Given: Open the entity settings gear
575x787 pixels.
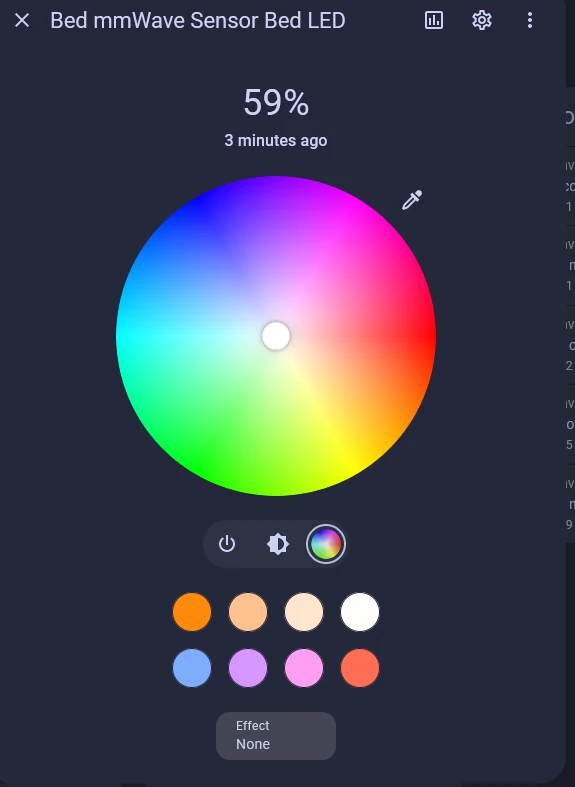Looking at the screenshot, I should pyautogui.click(x=482, y=21).
